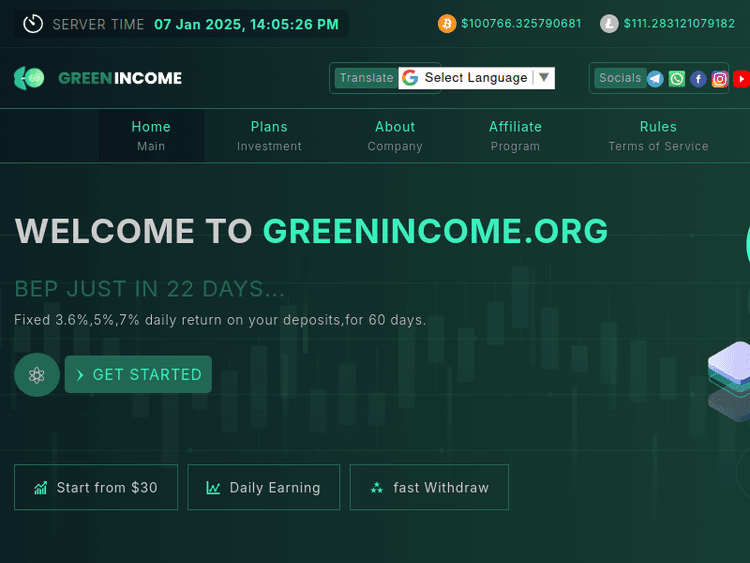The image size is (750, 563).
Task: Click the Bitcoin price icon
Action: click(x=447, y=24)
